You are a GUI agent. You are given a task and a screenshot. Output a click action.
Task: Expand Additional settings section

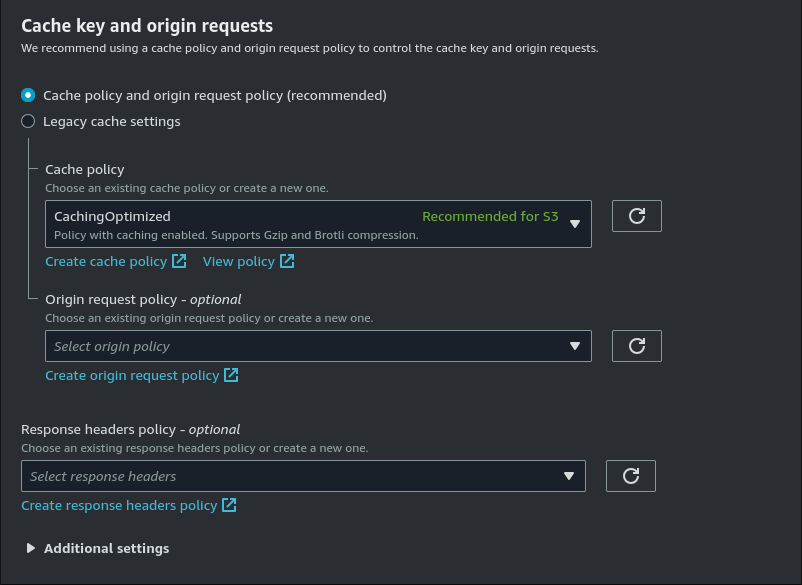coord(106,548)
